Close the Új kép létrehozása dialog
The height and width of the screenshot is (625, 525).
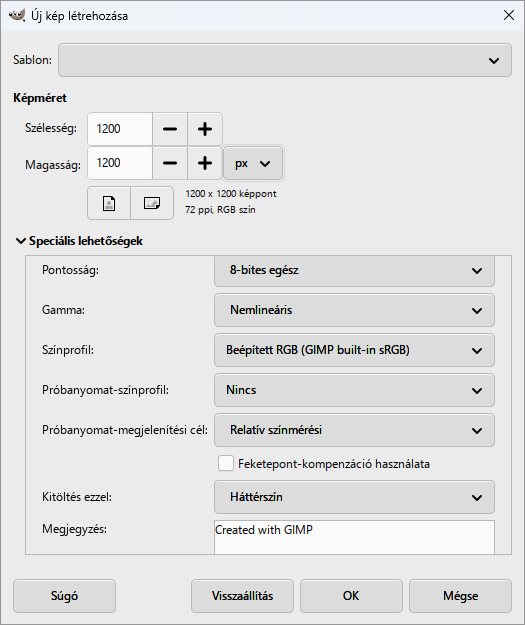[509, 16]
